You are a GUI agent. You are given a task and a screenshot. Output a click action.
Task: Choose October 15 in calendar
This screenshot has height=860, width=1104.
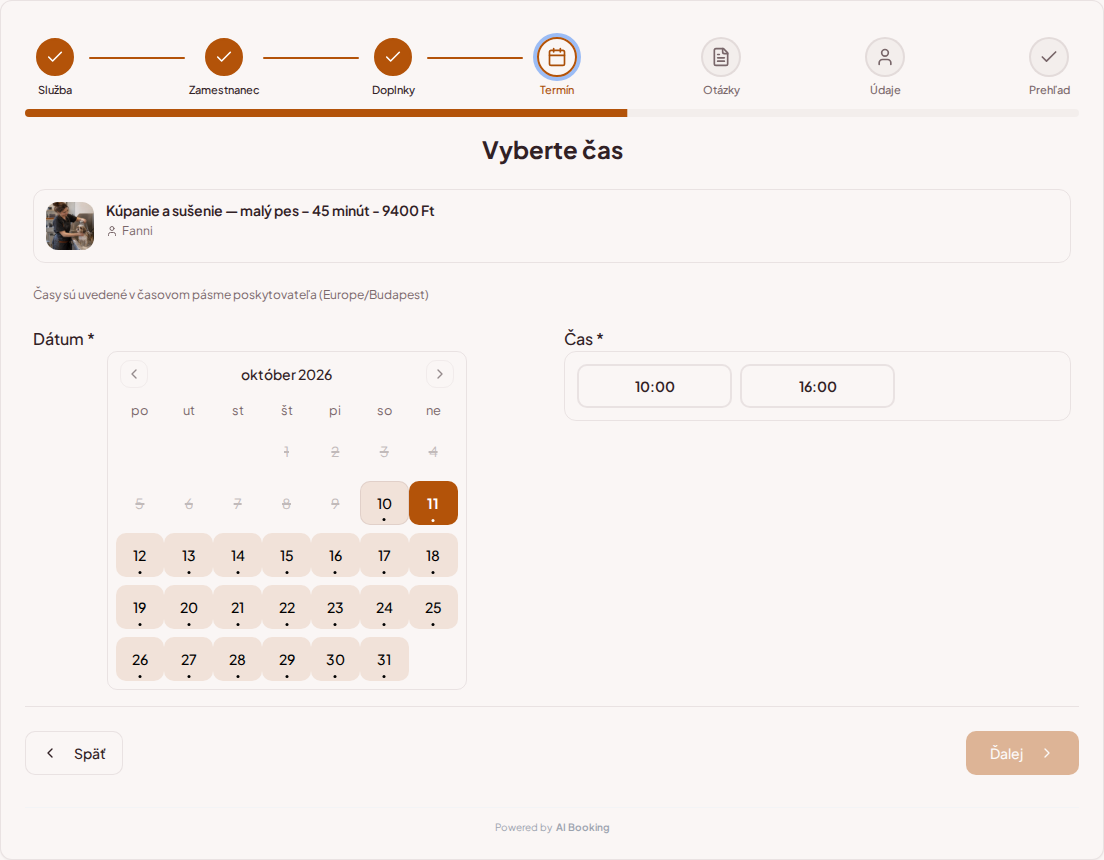(287, 555)
